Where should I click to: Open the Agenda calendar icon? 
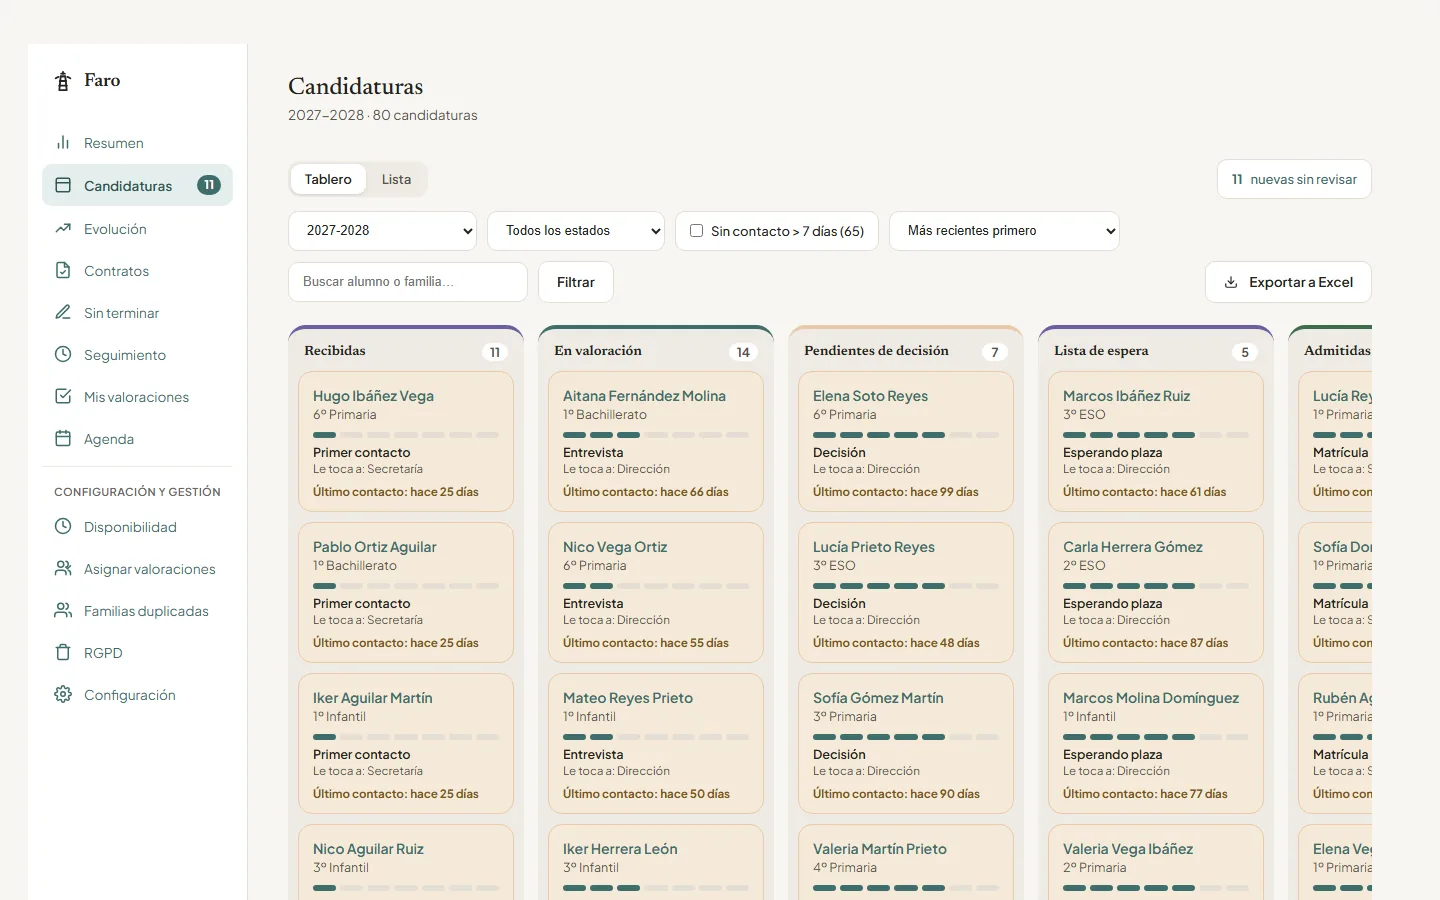[x=63, y=439]
